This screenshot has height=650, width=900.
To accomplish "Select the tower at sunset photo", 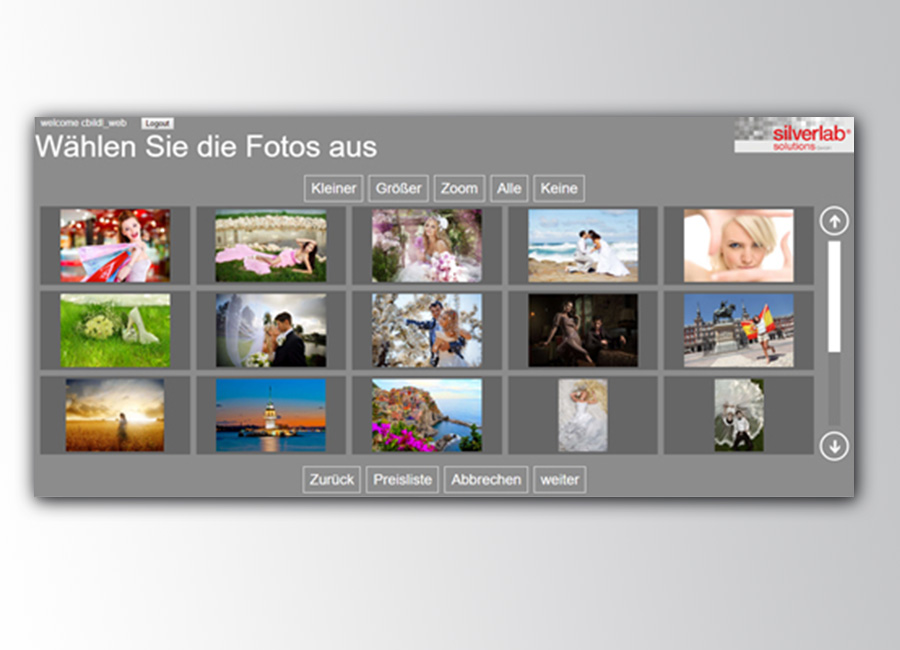I will click(271, 415).
